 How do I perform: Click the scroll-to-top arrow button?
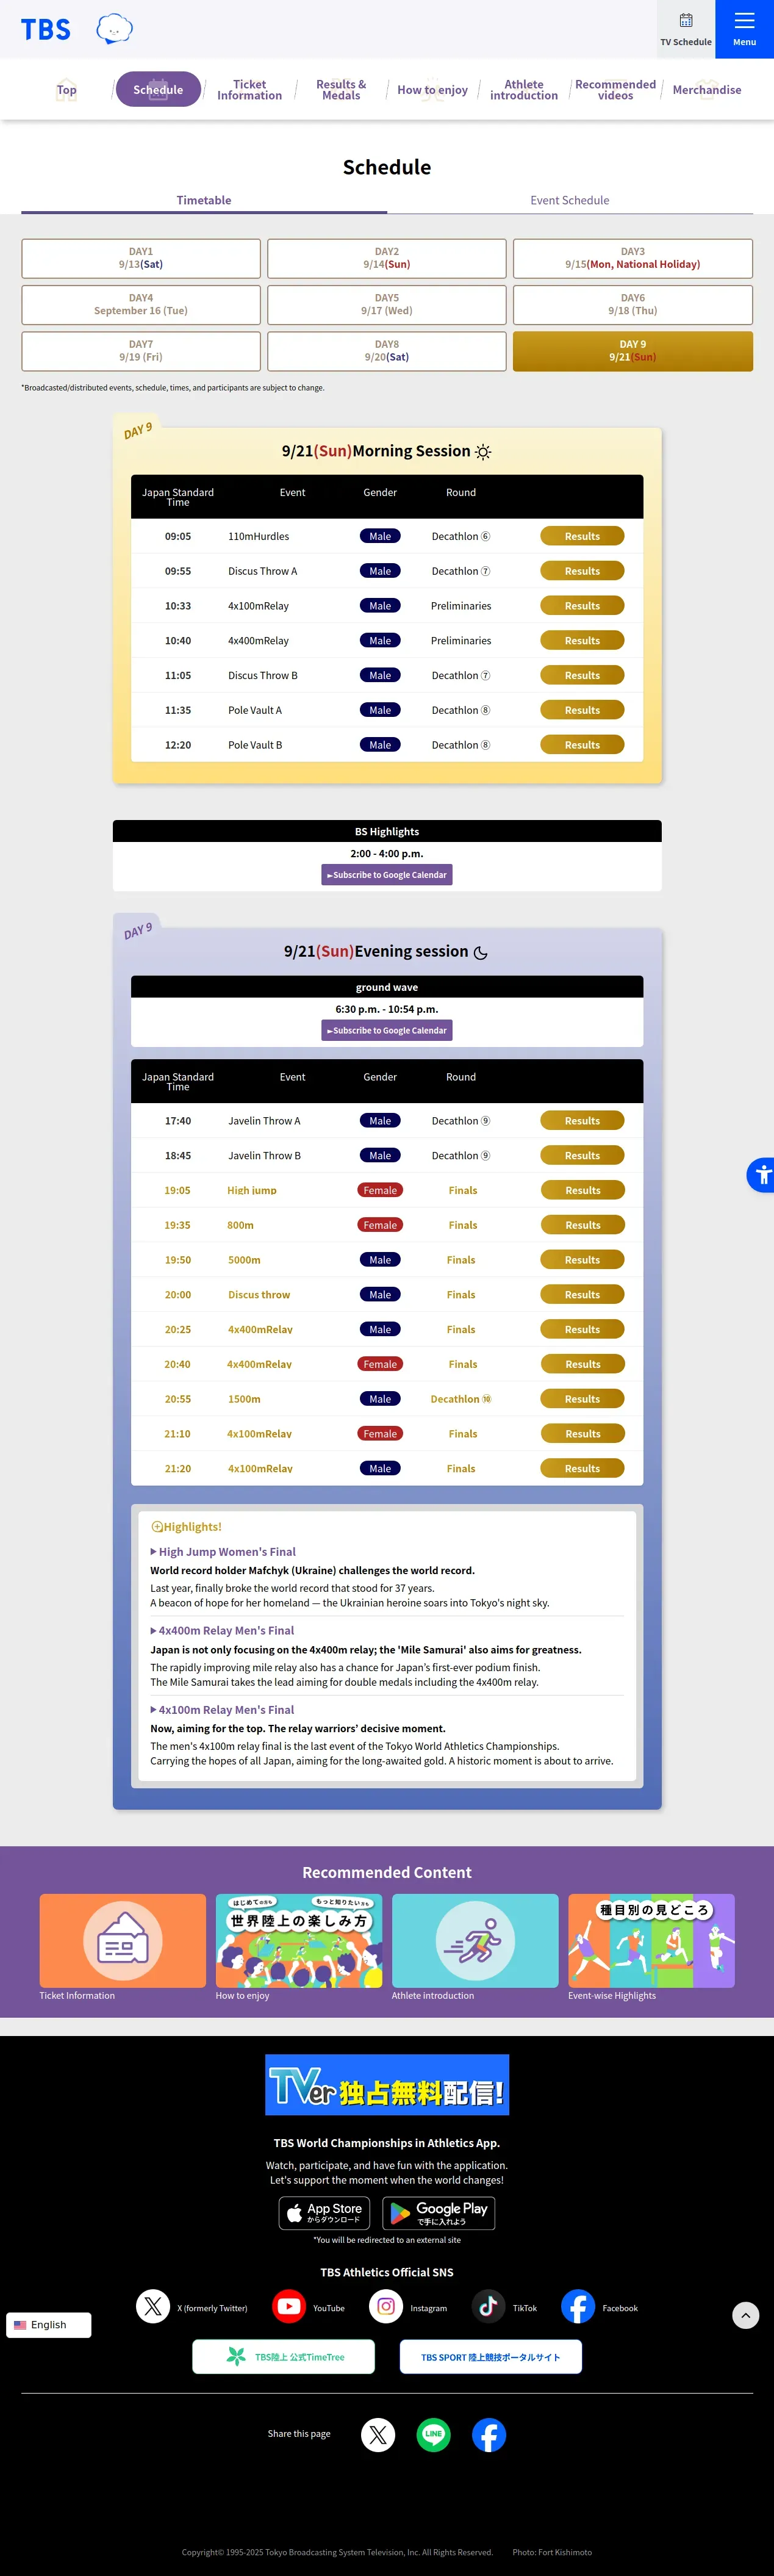click(745, 2315)
